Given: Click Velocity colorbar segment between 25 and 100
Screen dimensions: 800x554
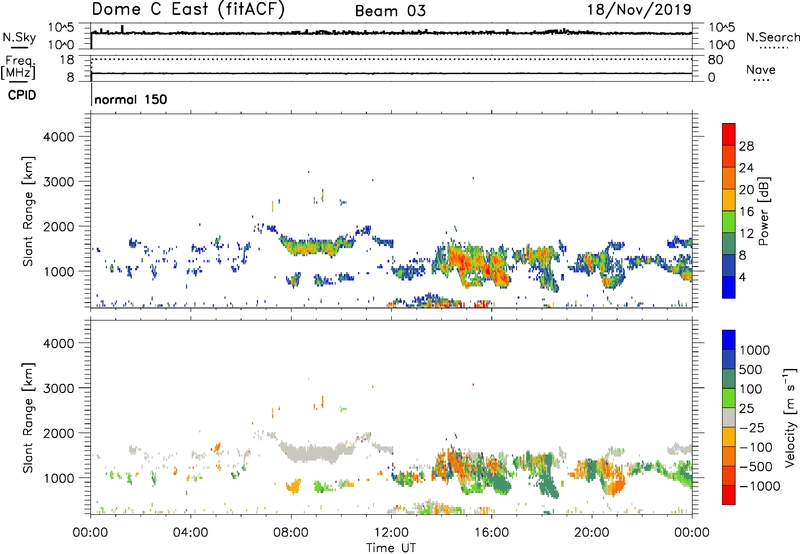Looking at the screenshot, I should click(x=729, y=398).
